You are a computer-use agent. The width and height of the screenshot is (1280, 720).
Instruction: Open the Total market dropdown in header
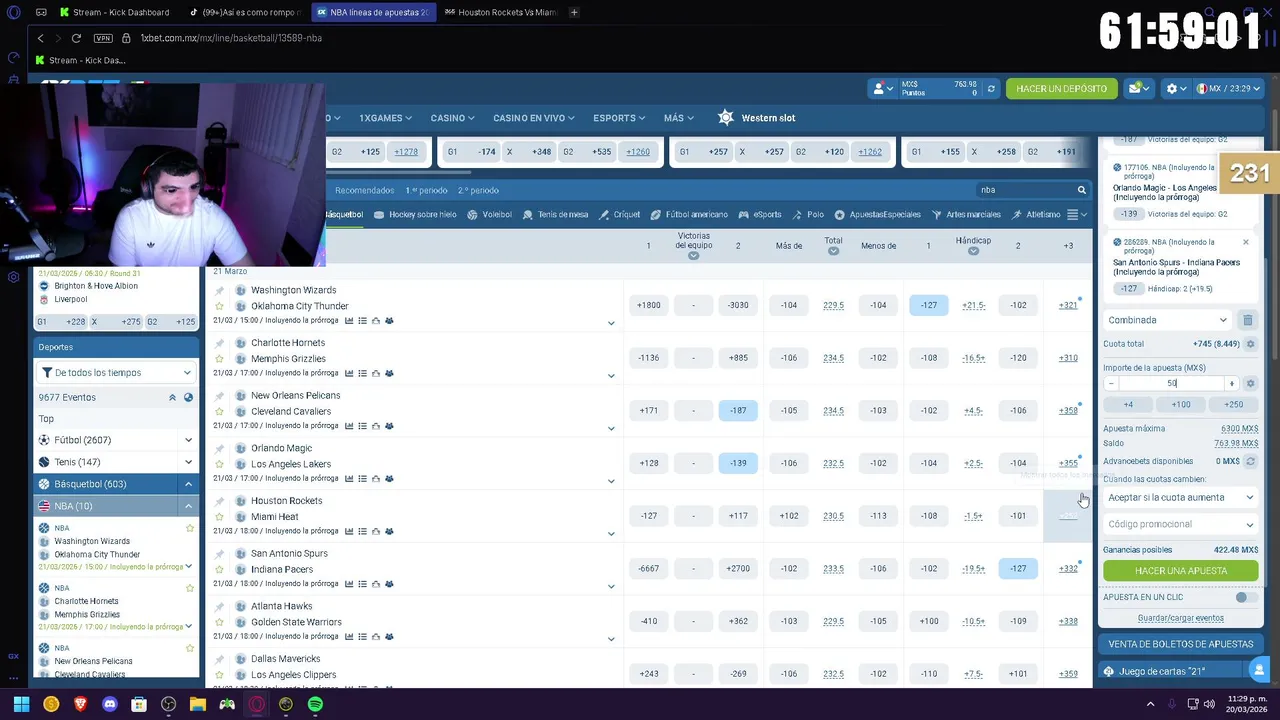(833, 252)
